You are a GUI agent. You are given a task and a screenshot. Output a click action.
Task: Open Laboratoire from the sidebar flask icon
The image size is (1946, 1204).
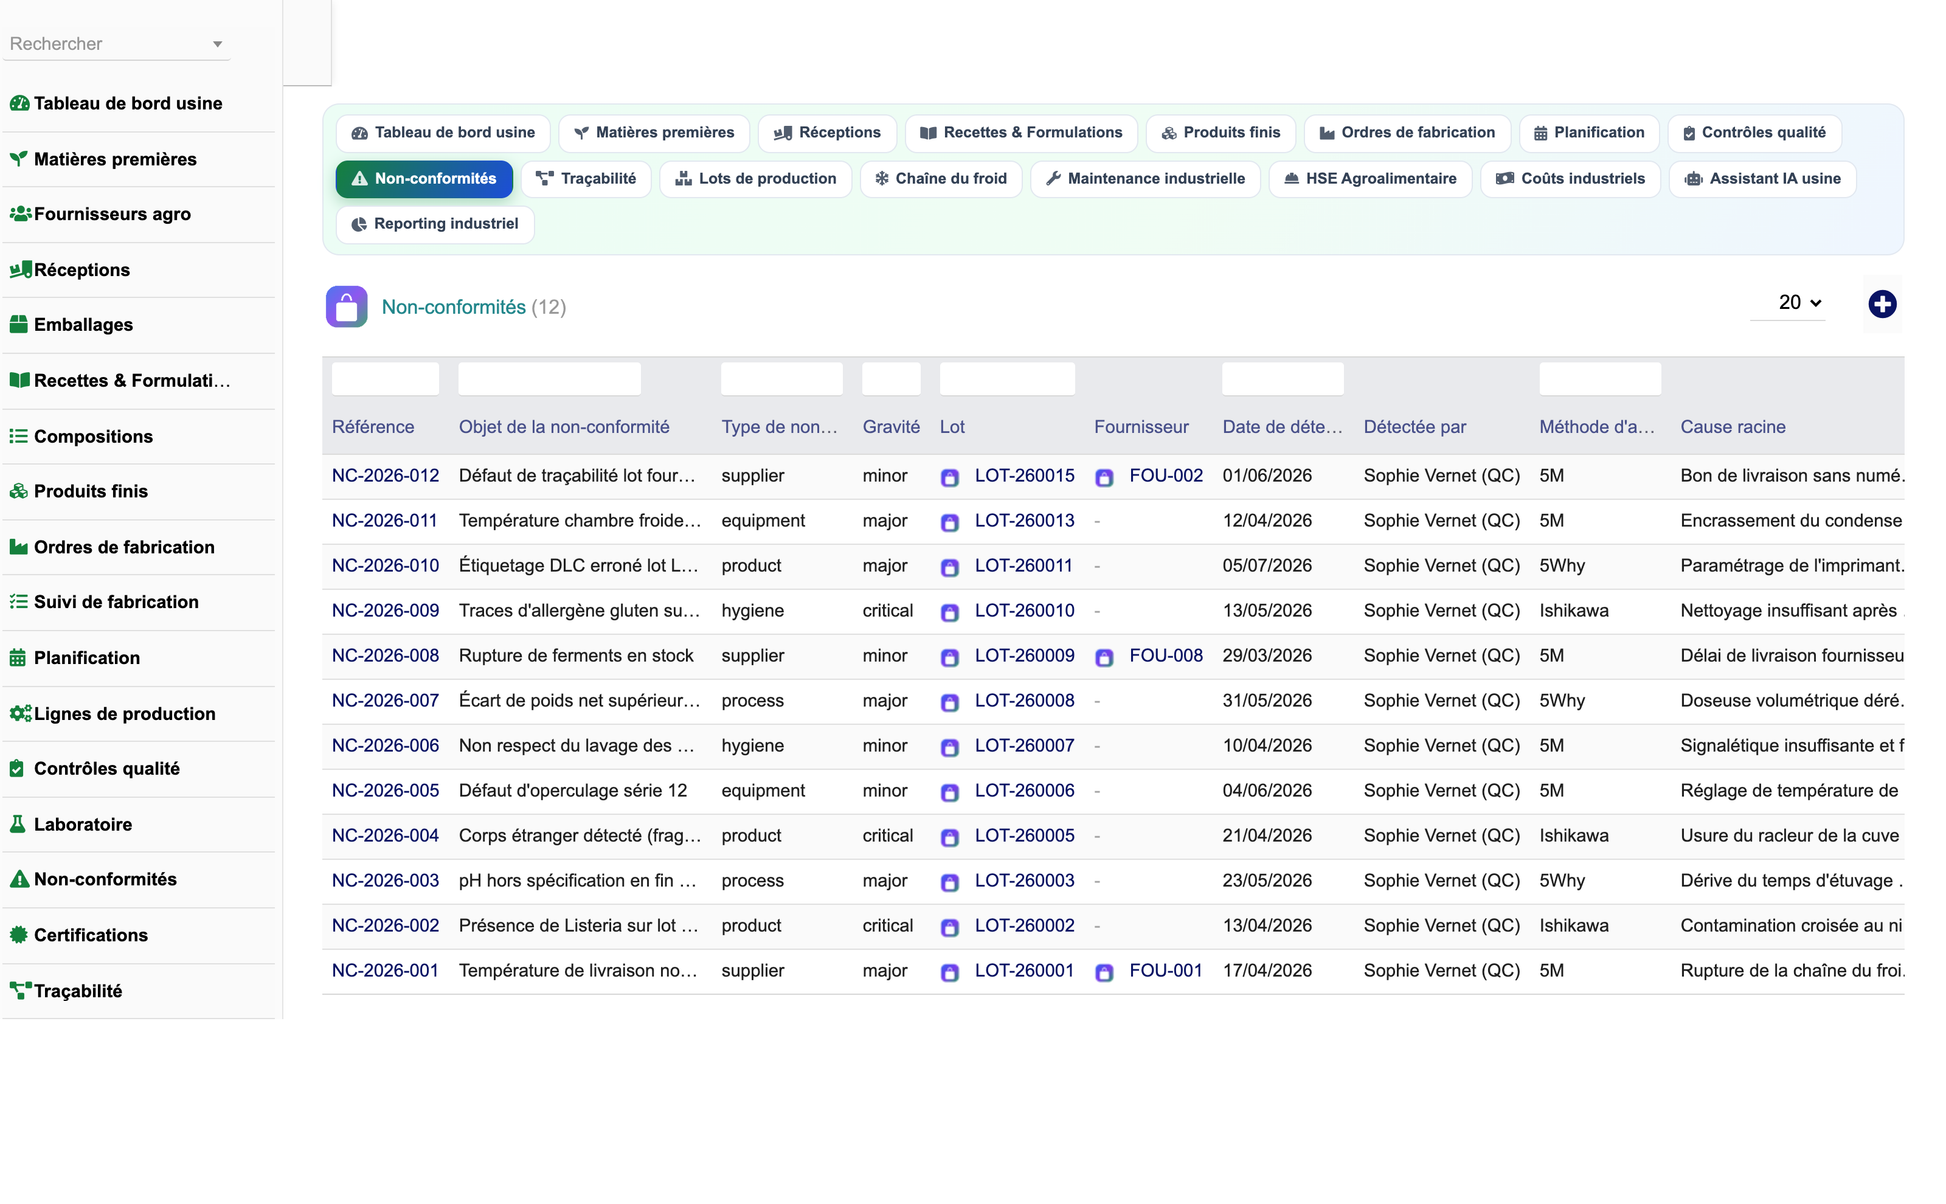tap(18, 824)
